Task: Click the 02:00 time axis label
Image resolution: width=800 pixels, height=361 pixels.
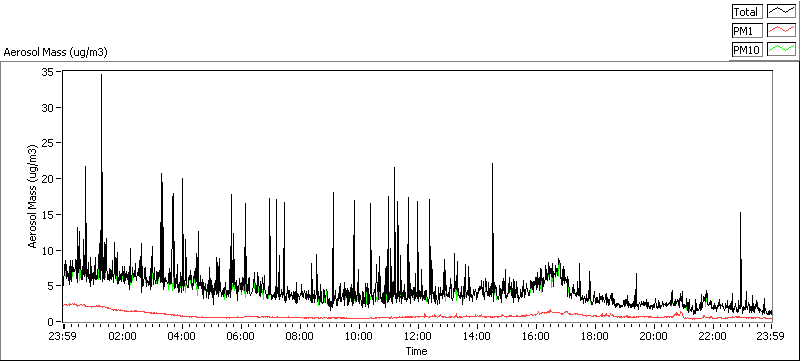Action: [x=123, y=337]
